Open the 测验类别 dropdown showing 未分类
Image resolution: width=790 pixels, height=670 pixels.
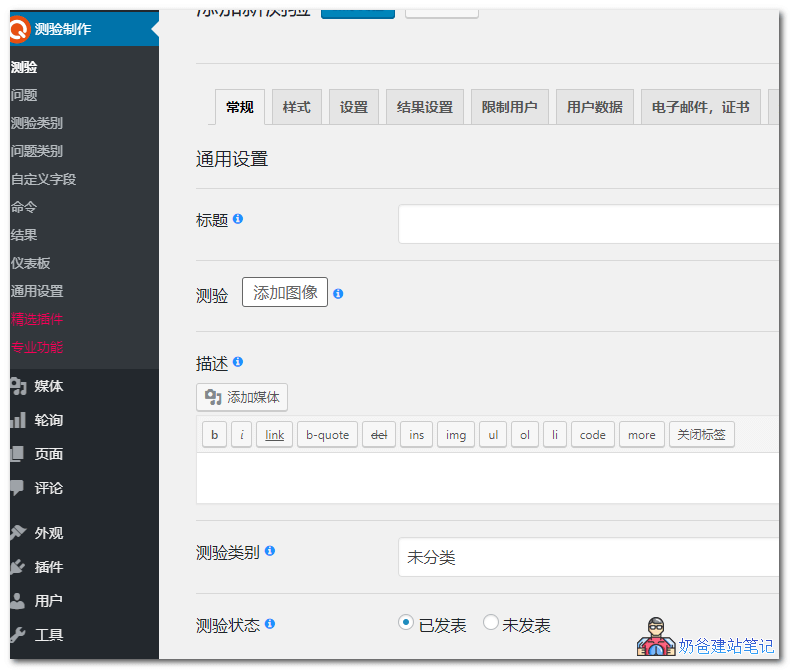[x=588, y=557]
